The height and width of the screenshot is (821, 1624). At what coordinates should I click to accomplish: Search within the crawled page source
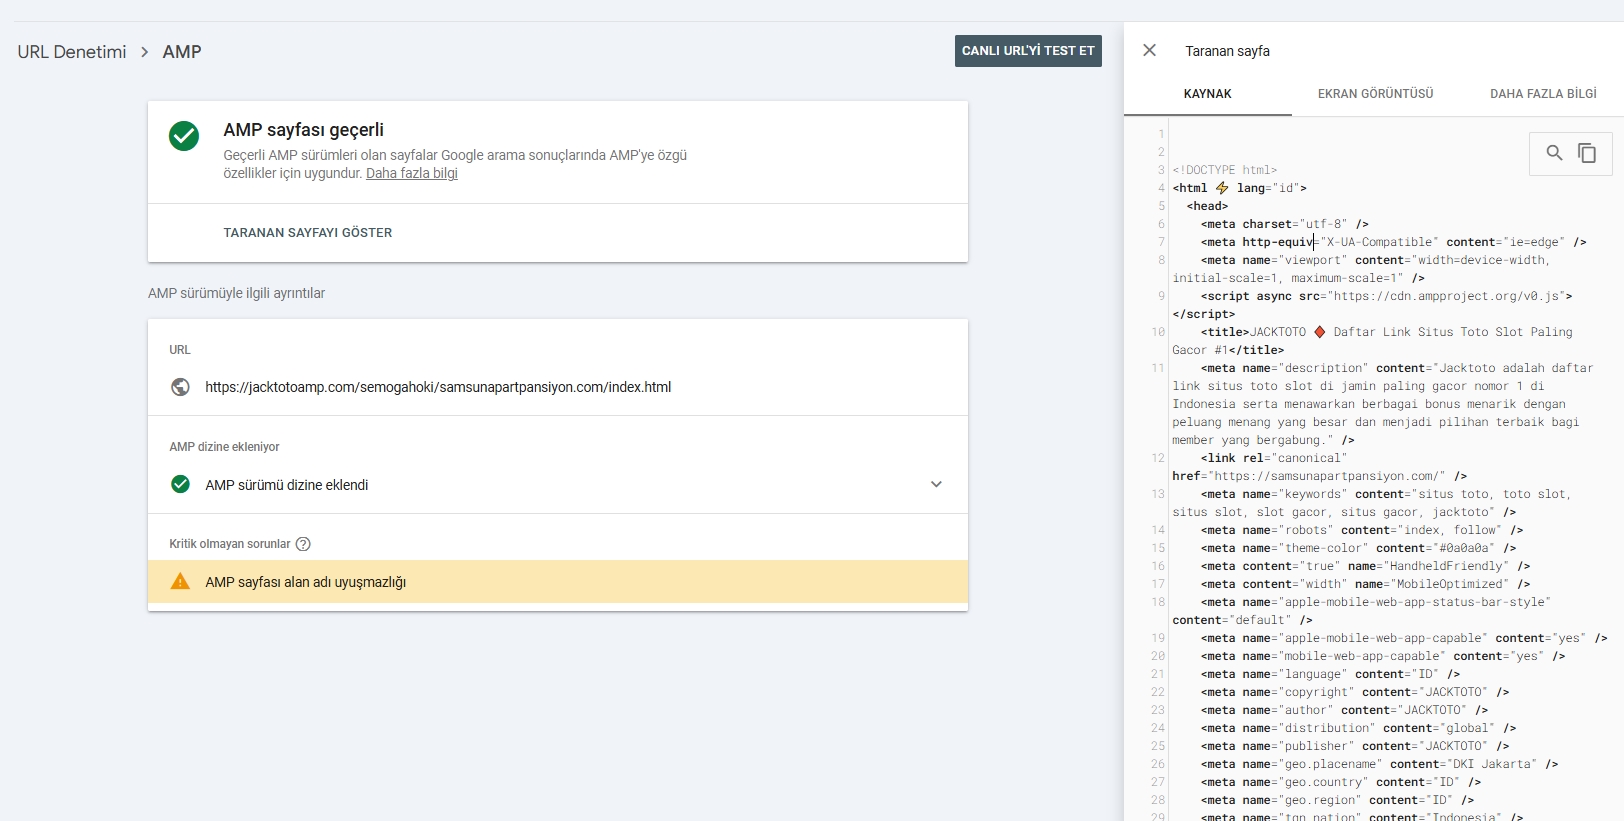[x=1554, y=153]
